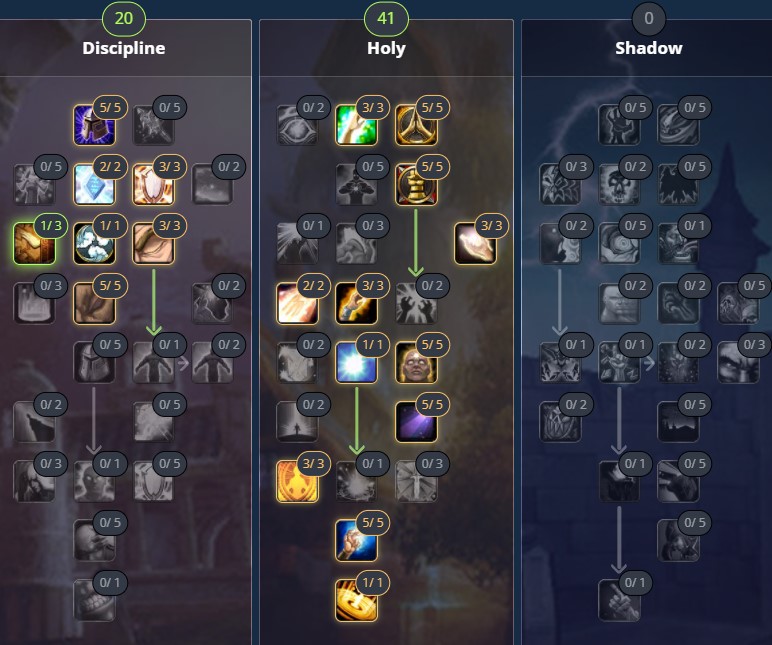772x645 pixels.
Task: Select the Spirit of Redemption talent at 1/1
Action: point(356,362)
